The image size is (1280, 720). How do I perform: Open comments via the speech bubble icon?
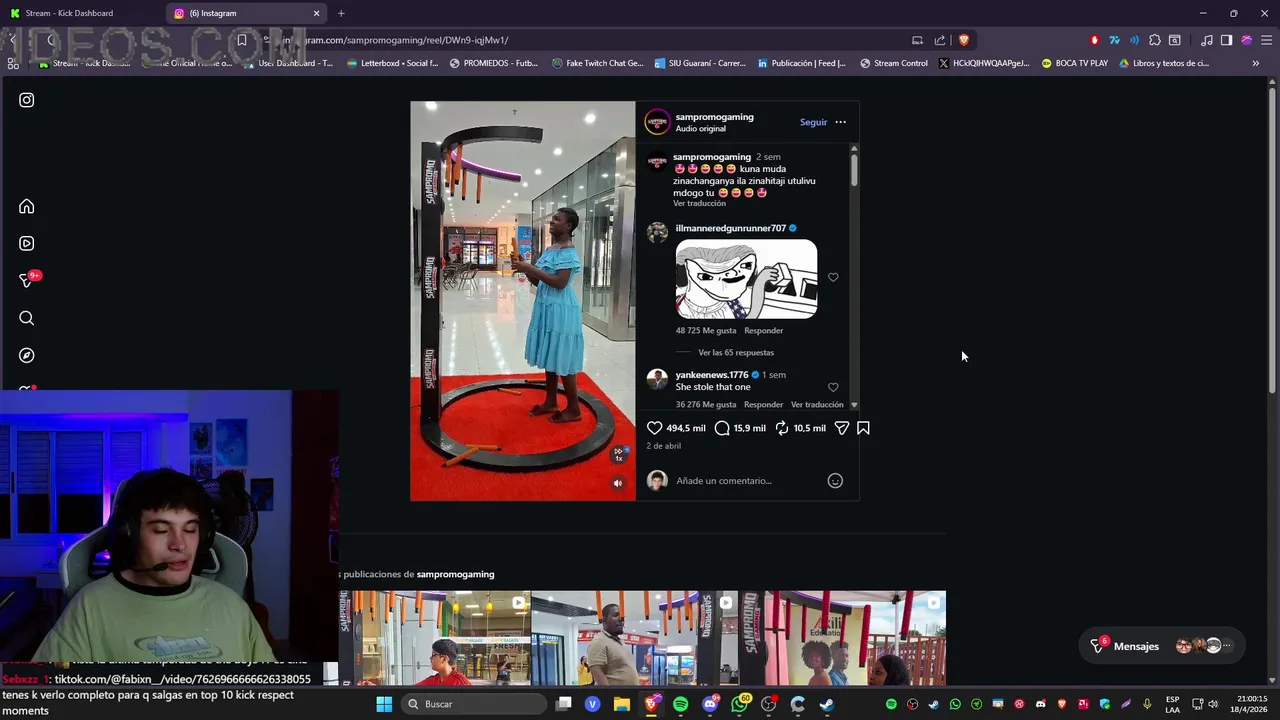click(x=722, y=428)
